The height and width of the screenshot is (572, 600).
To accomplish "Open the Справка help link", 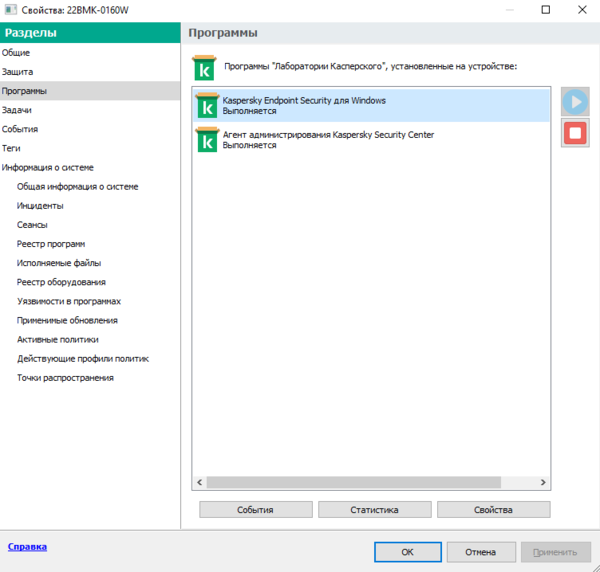I will (27, 547).
